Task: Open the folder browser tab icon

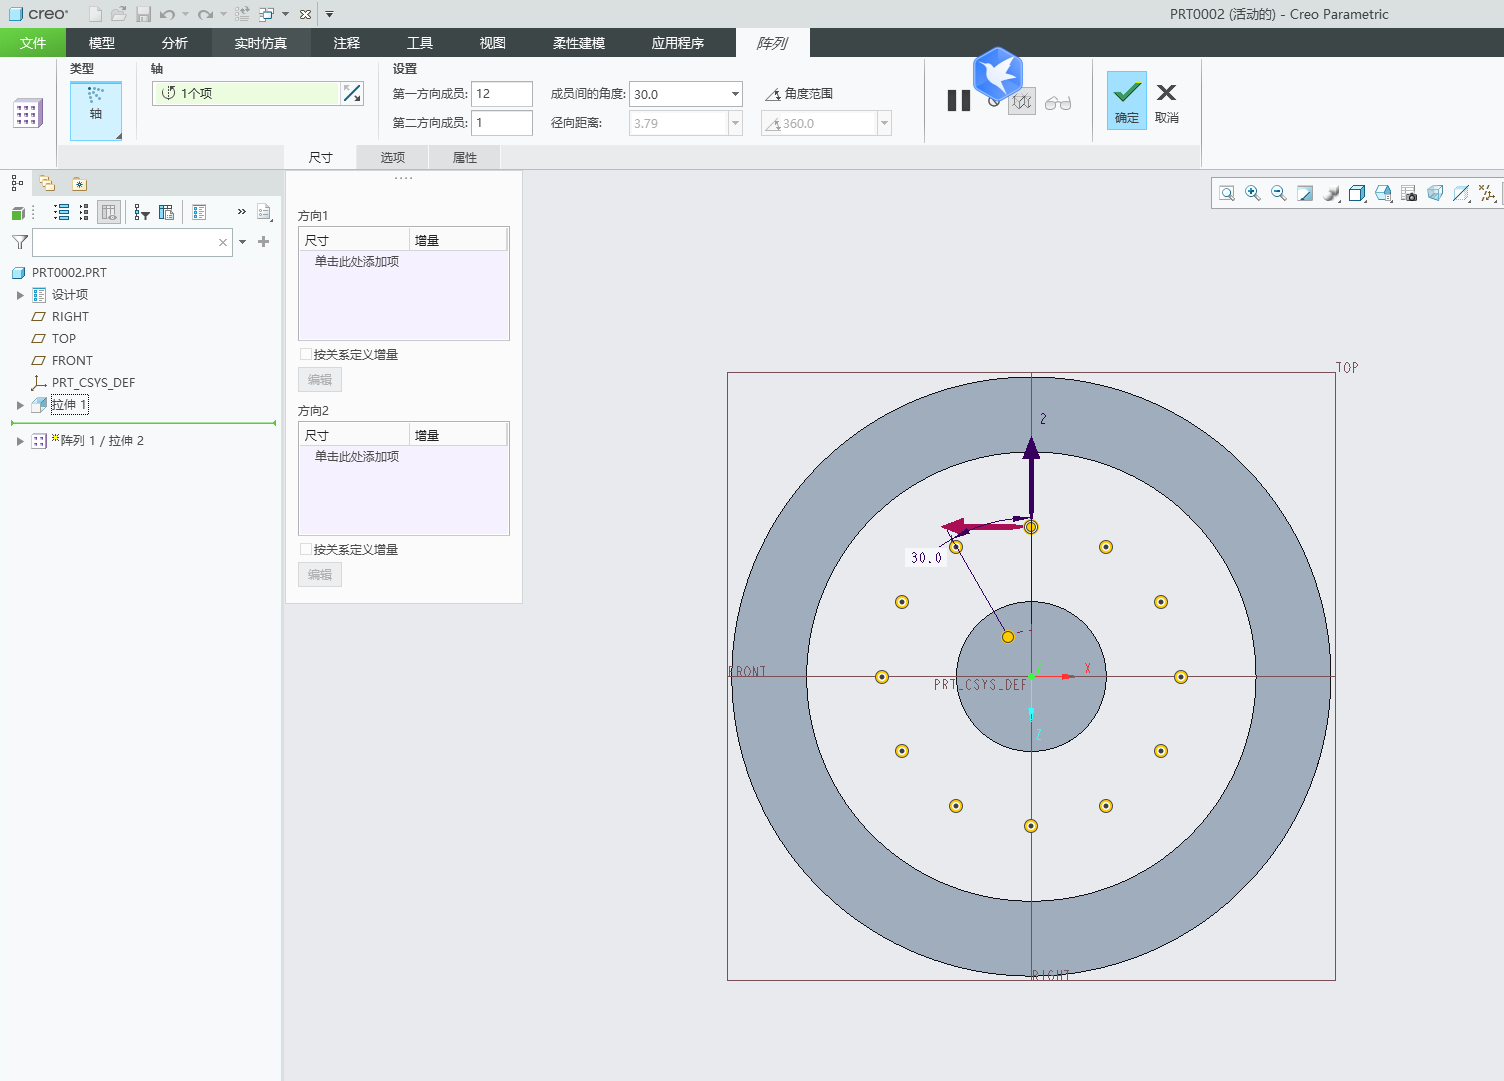Action: pos(47,183)
